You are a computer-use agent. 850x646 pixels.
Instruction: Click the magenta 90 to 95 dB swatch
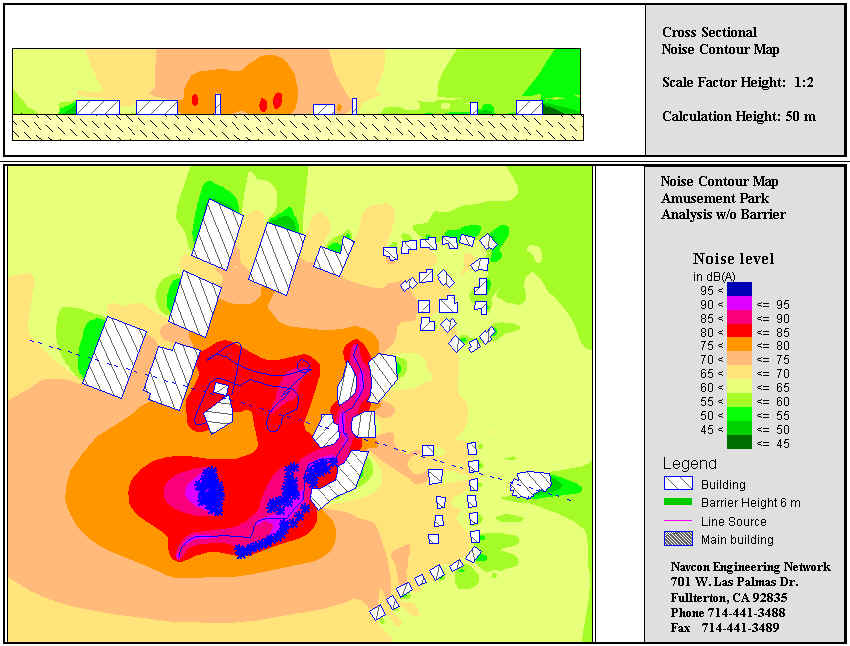(x=738, y=304)
